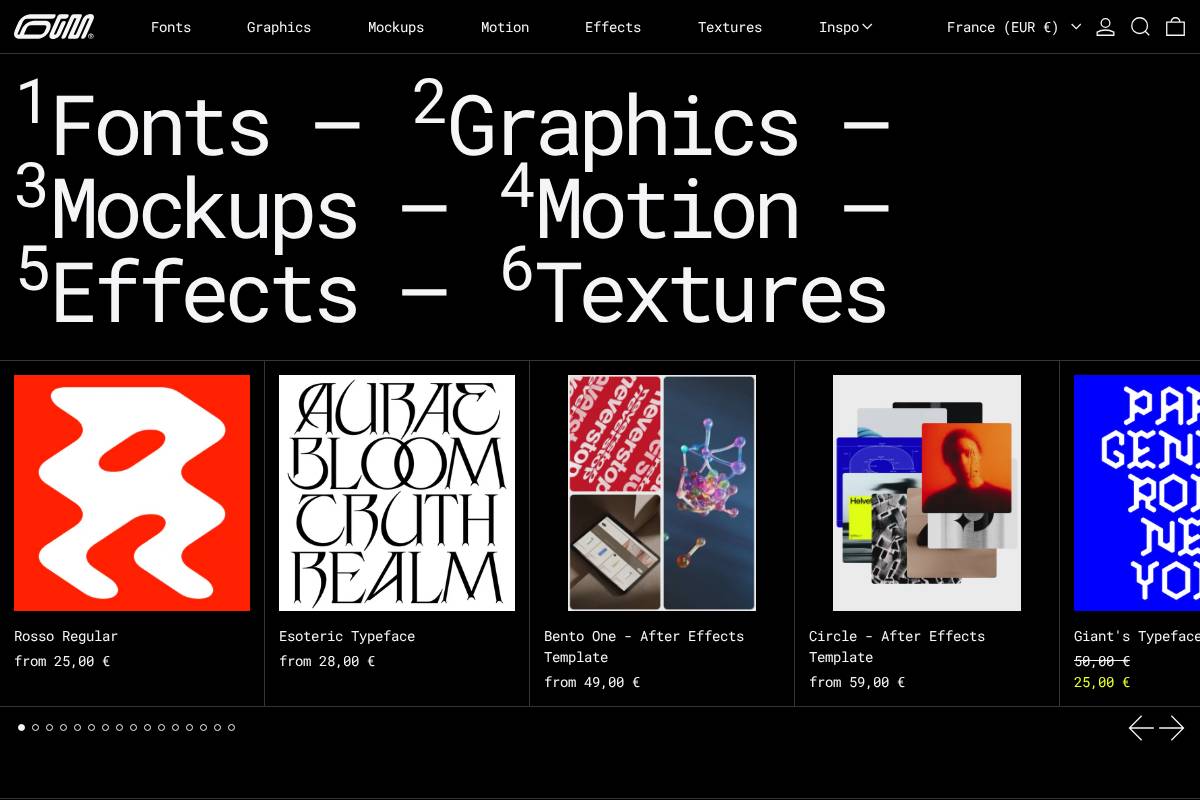
Task: Click the large "Textures" heading link
Action: tap(712, 294)
